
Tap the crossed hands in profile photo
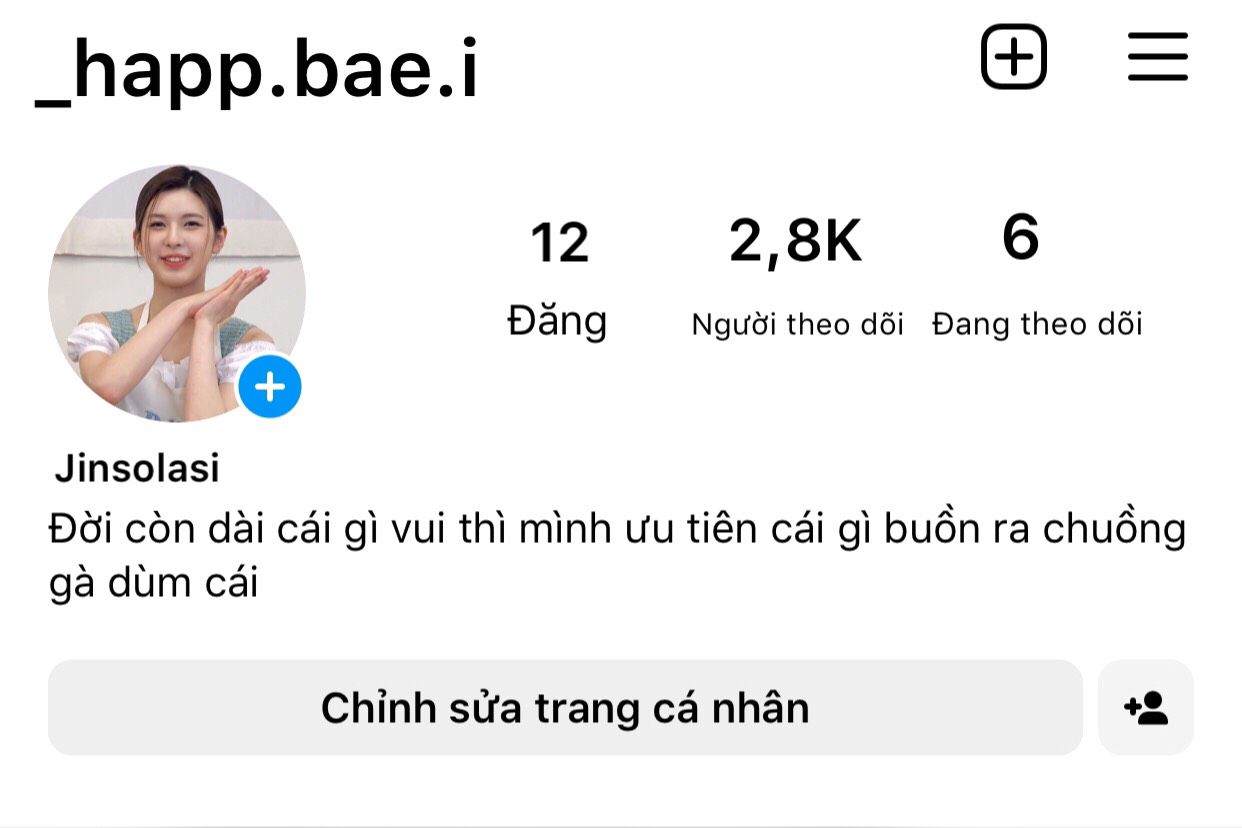[222, 293]
